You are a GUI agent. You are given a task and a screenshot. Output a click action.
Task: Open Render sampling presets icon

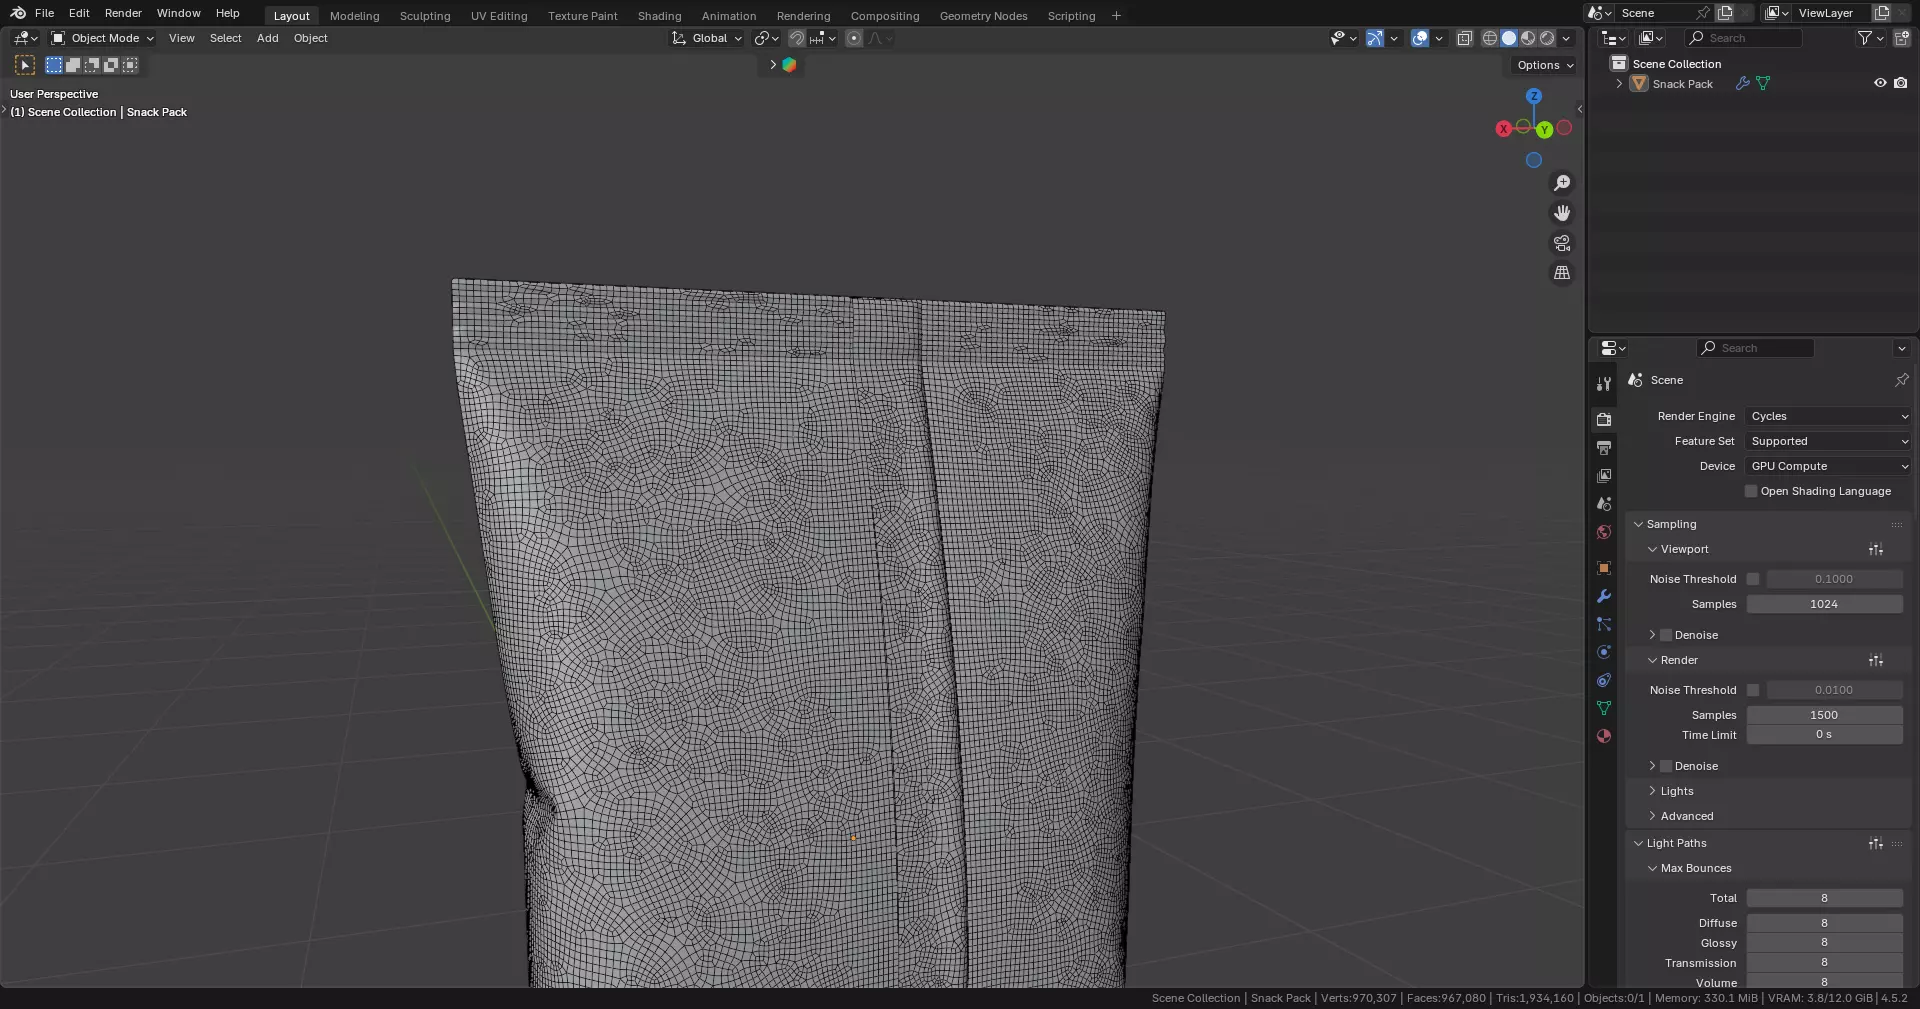pyautogui.click(x=1876, y=660)
